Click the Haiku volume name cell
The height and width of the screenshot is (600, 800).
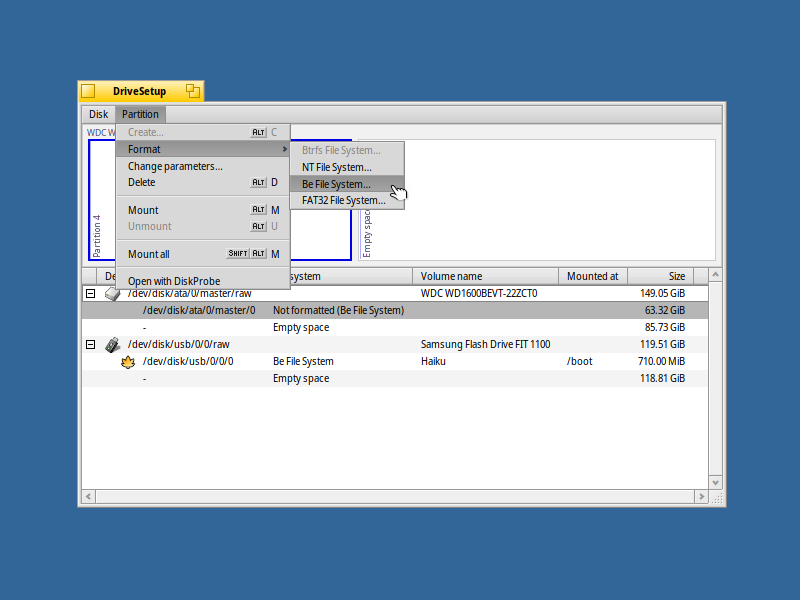click(x=433, y=361)
